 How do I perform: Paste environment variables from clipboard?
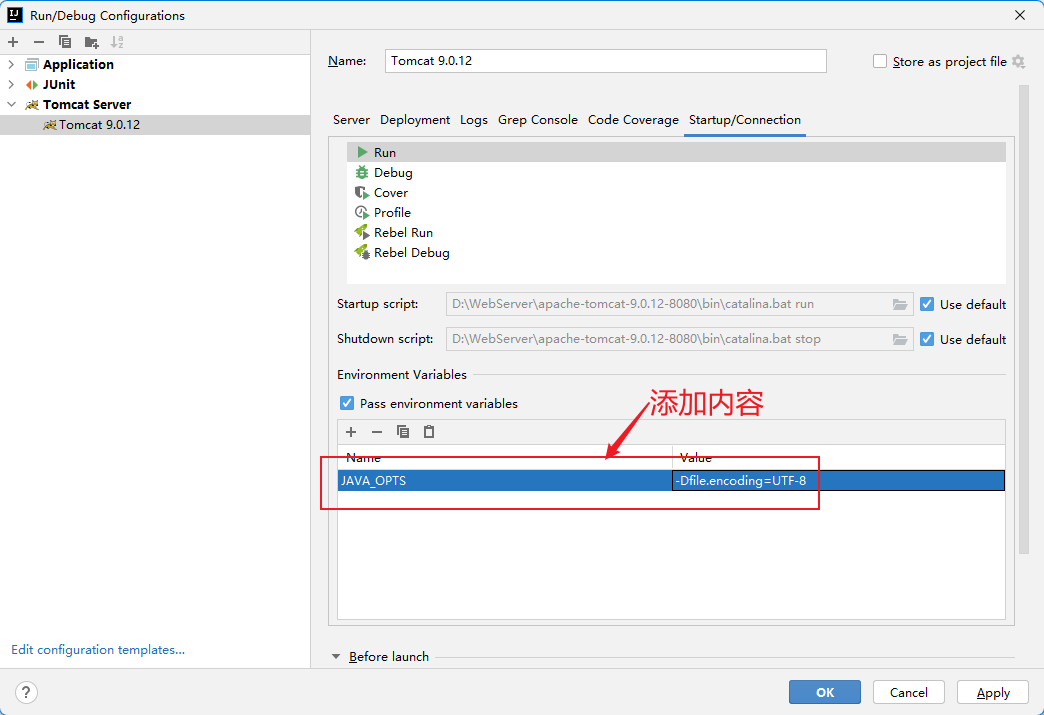[429, 432]
